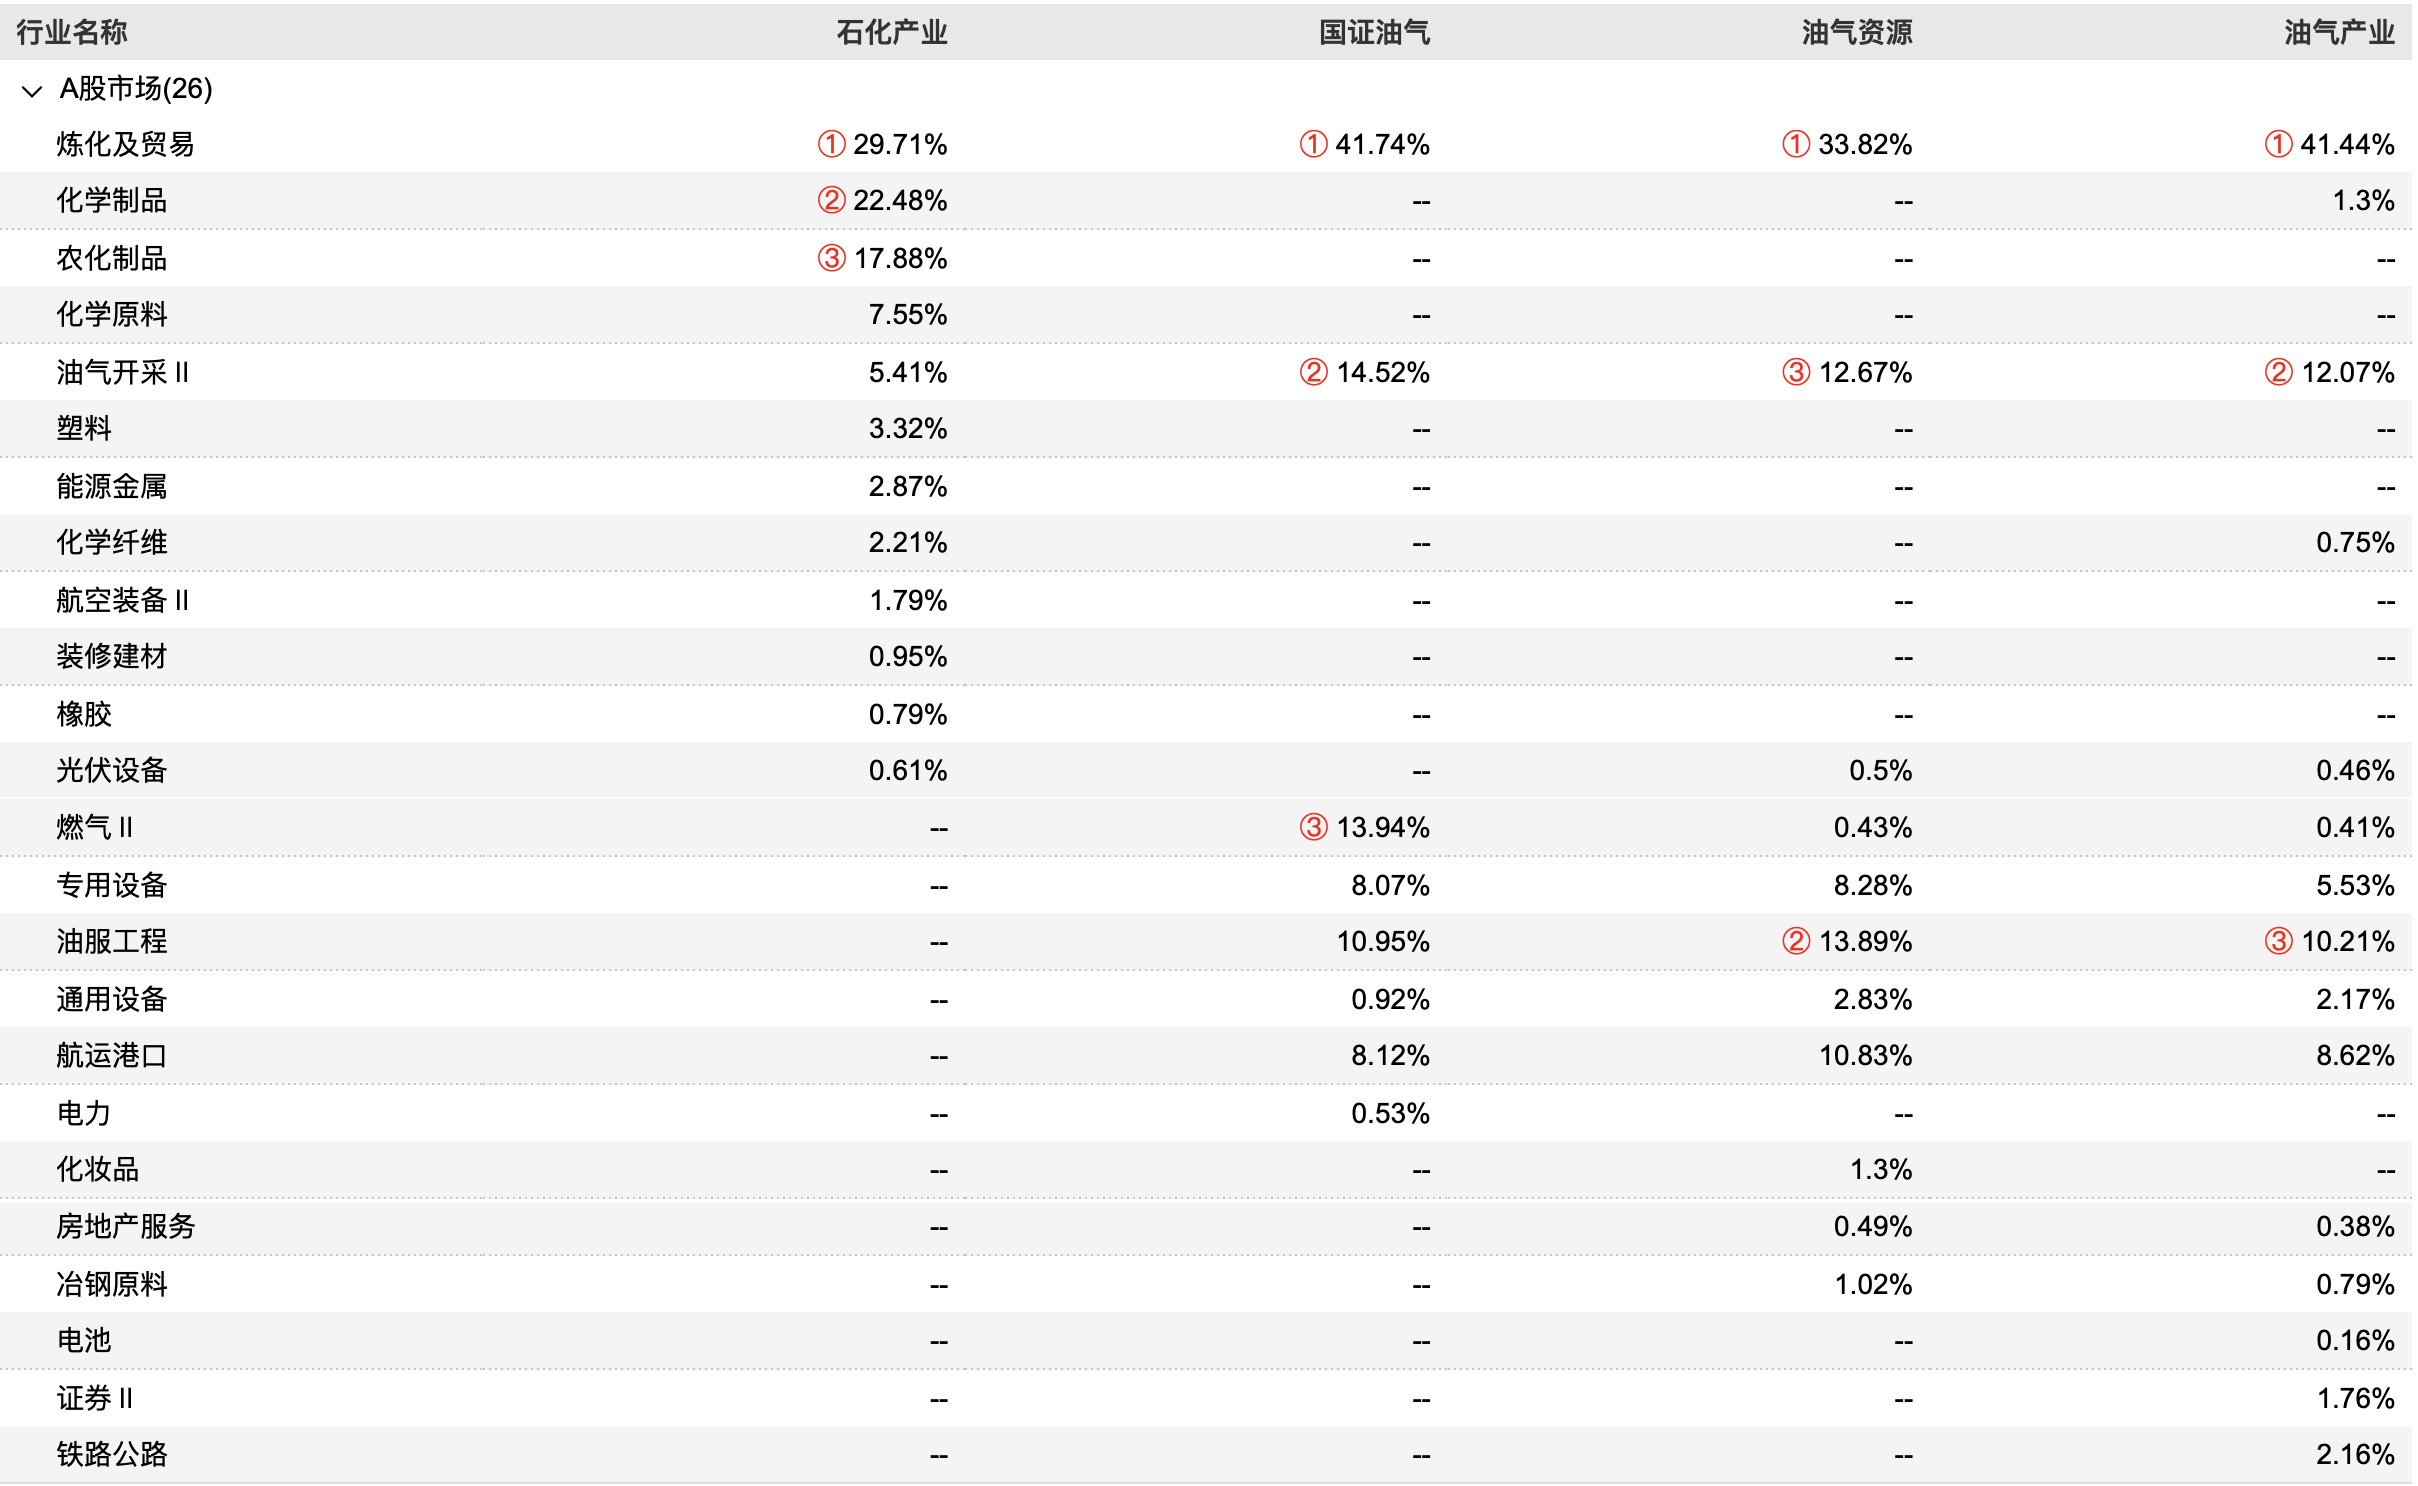Click the rank ② icon beside 14.52%
This screenshot has width=2418, height=1486.
click(1314, 372)
